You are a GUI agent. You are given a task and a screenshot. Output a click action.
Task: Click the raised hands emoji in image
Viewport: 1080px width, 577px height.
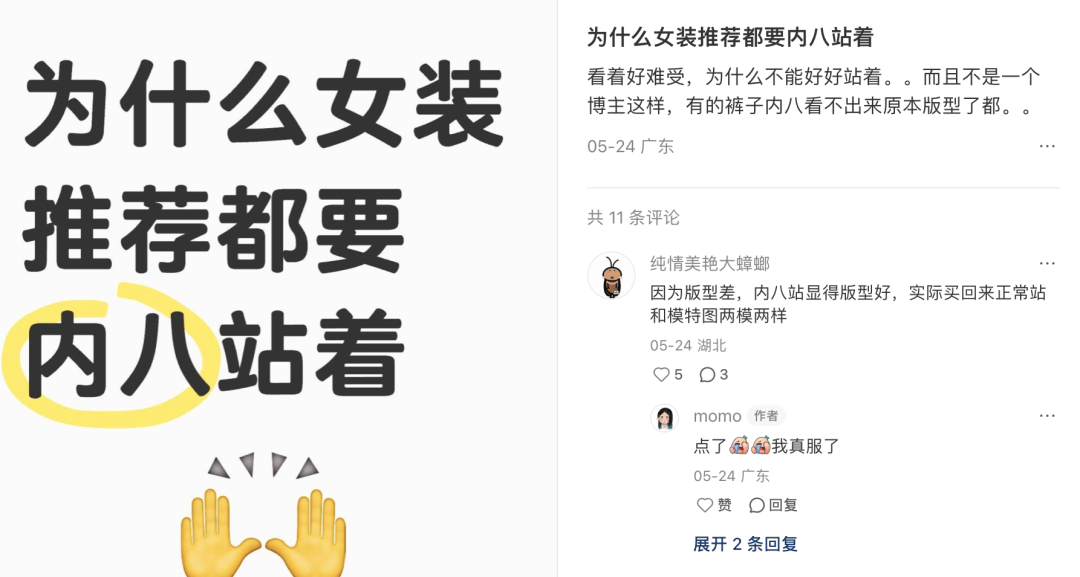[263, 516]
